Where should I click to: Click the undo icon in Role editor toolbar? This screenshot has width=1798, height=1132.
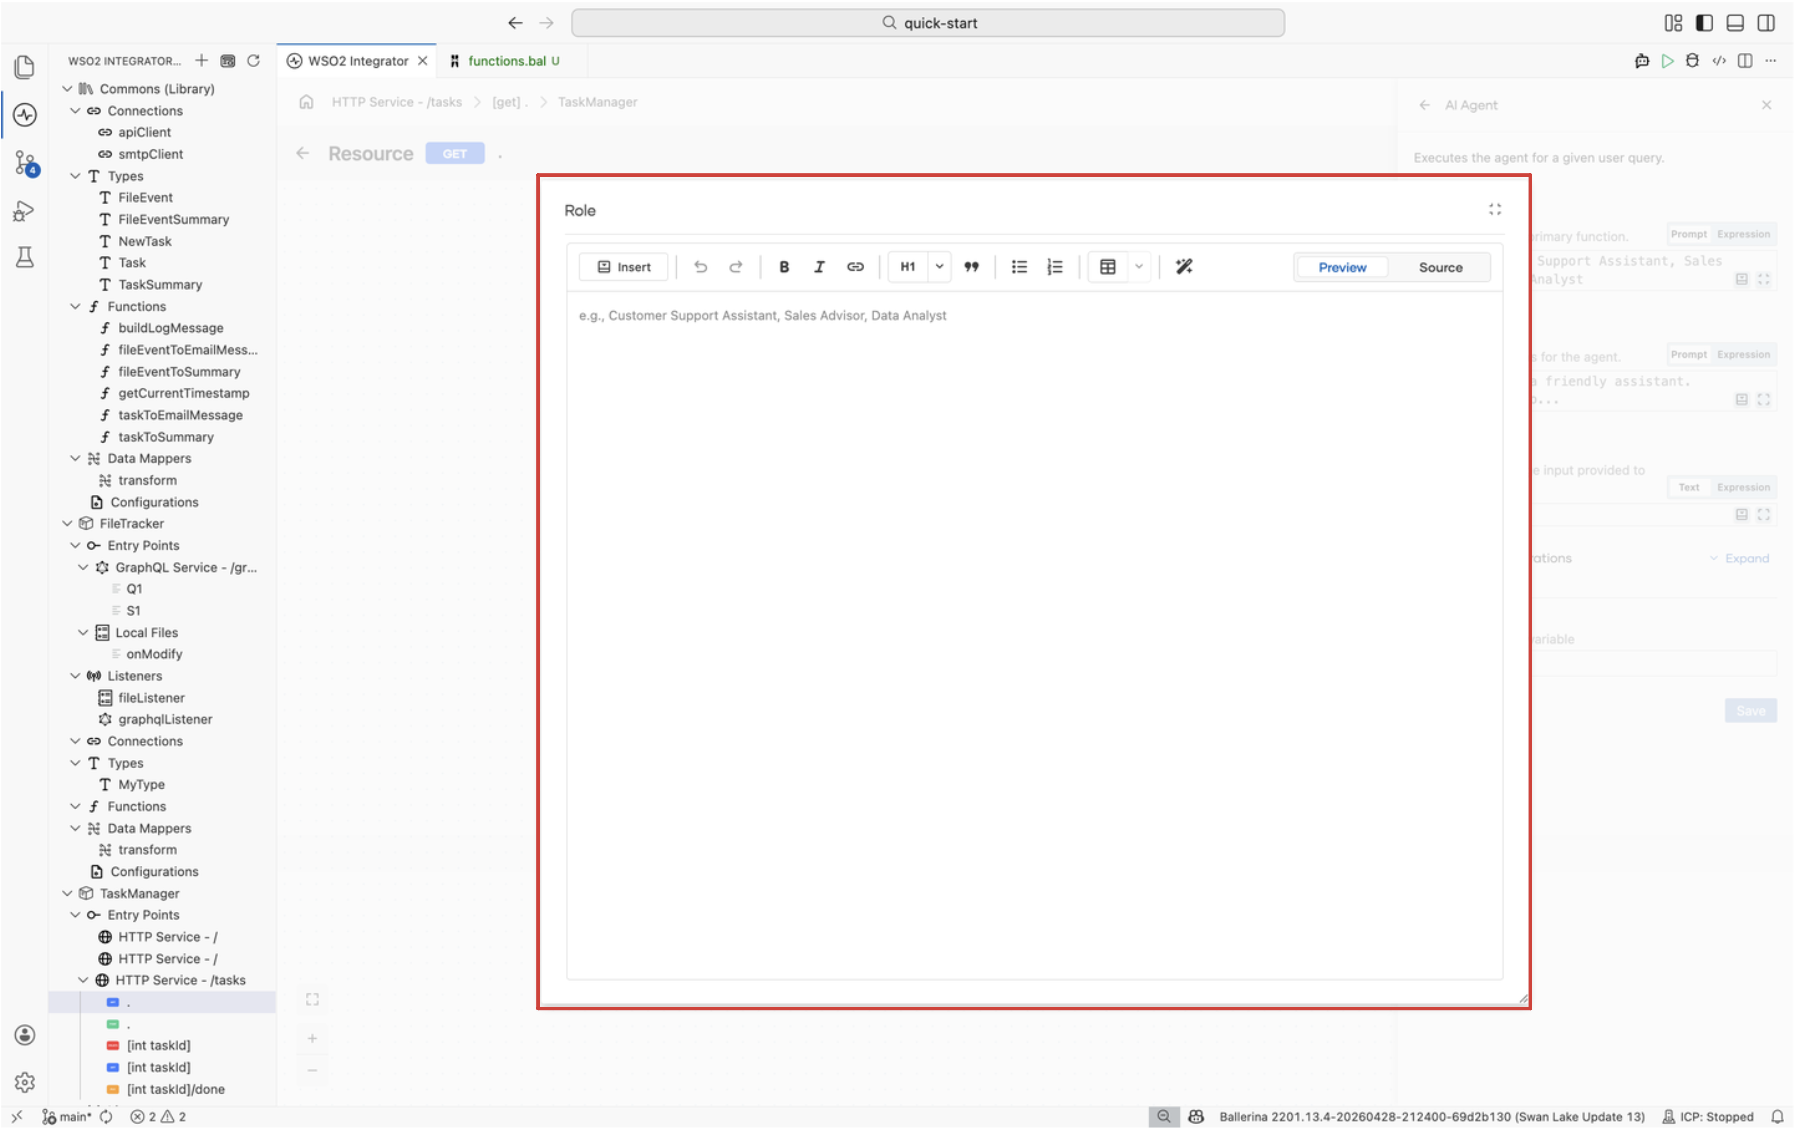click(701, 267)
